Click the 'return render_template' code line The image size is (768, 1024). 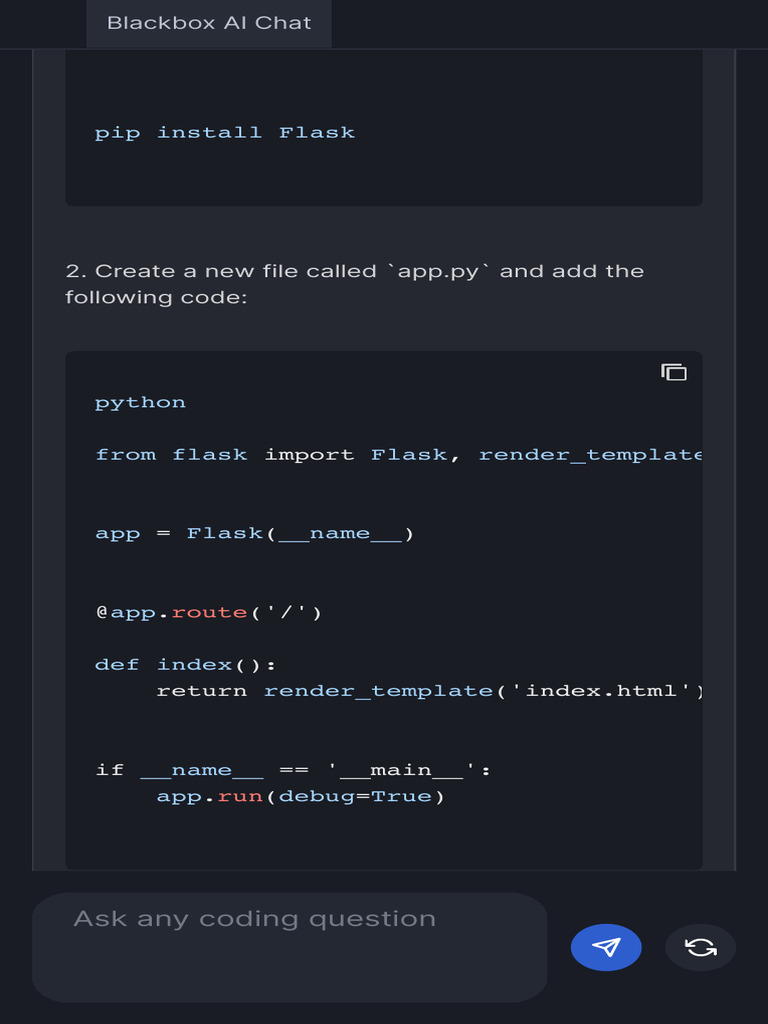[x=430, y=690]
